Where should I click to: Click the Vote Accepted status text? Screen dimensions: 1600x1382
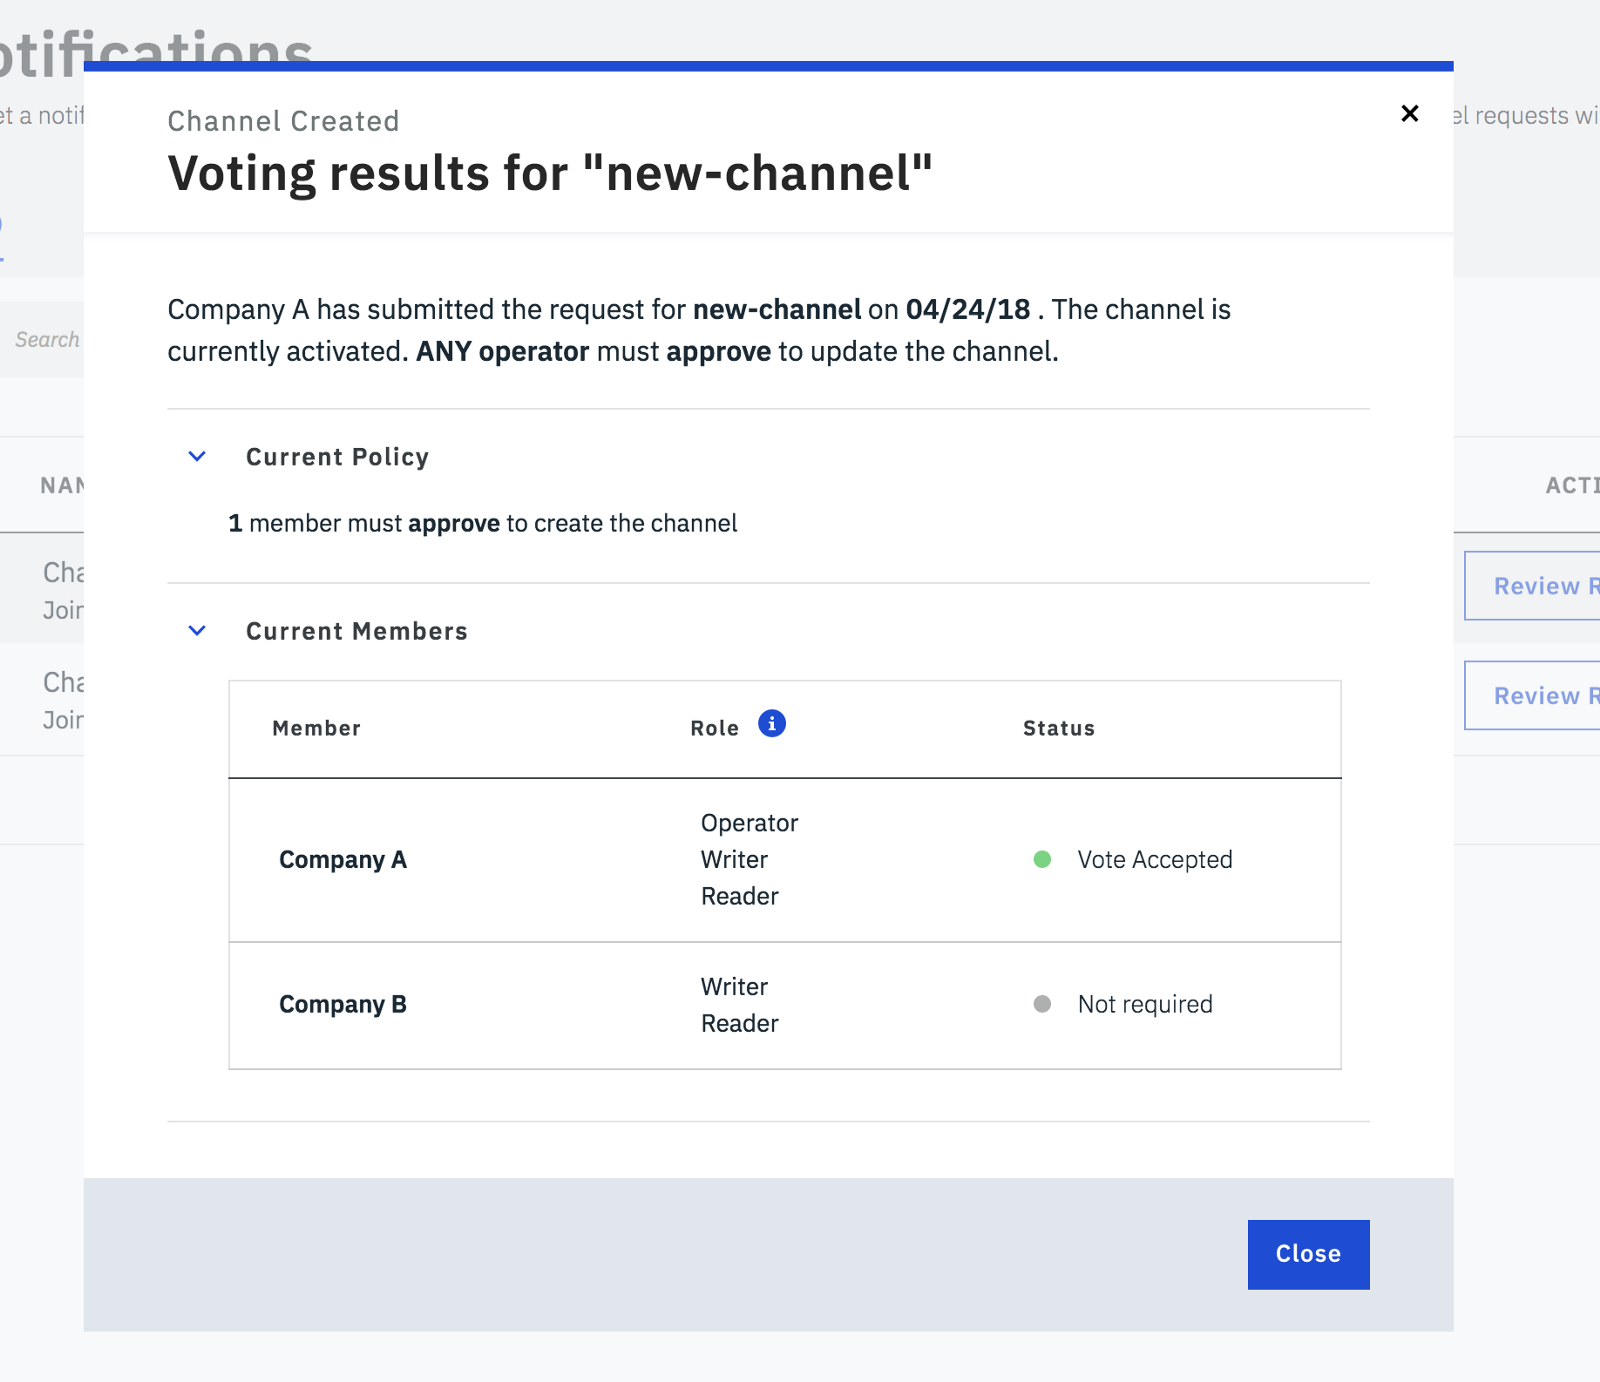pos(1154,860)
